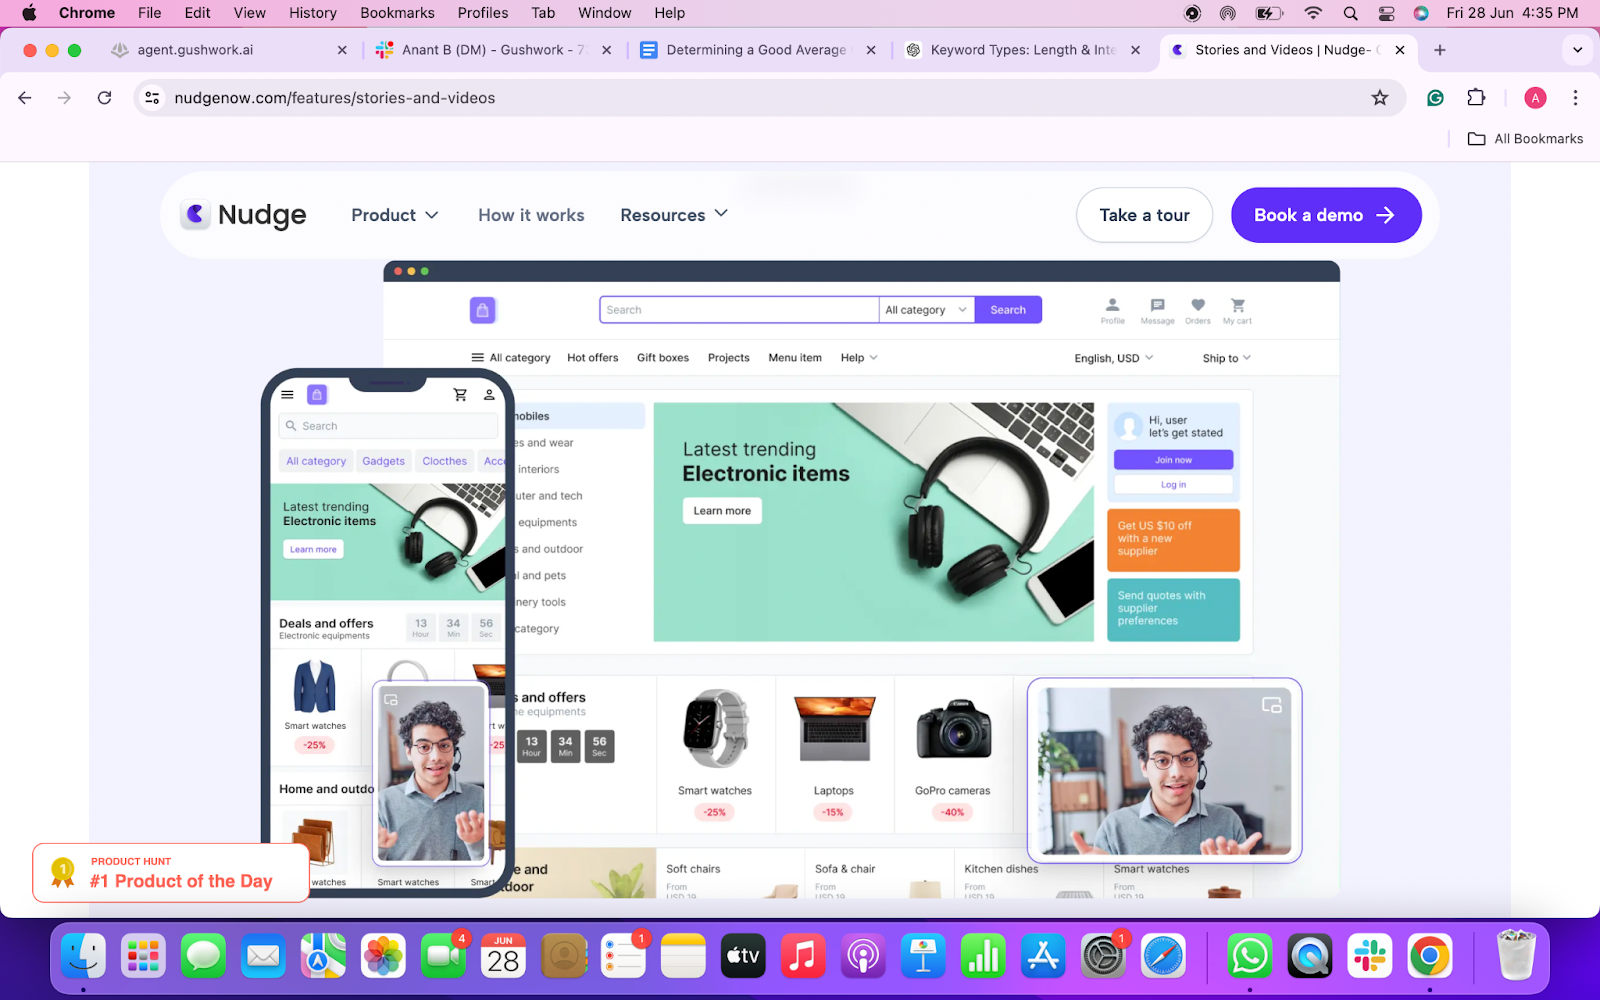Image resolution: width=1600 pixels, height=1000 pixels.
Task: Click the large presenter video thumbnail
Action: (1164, 770)
